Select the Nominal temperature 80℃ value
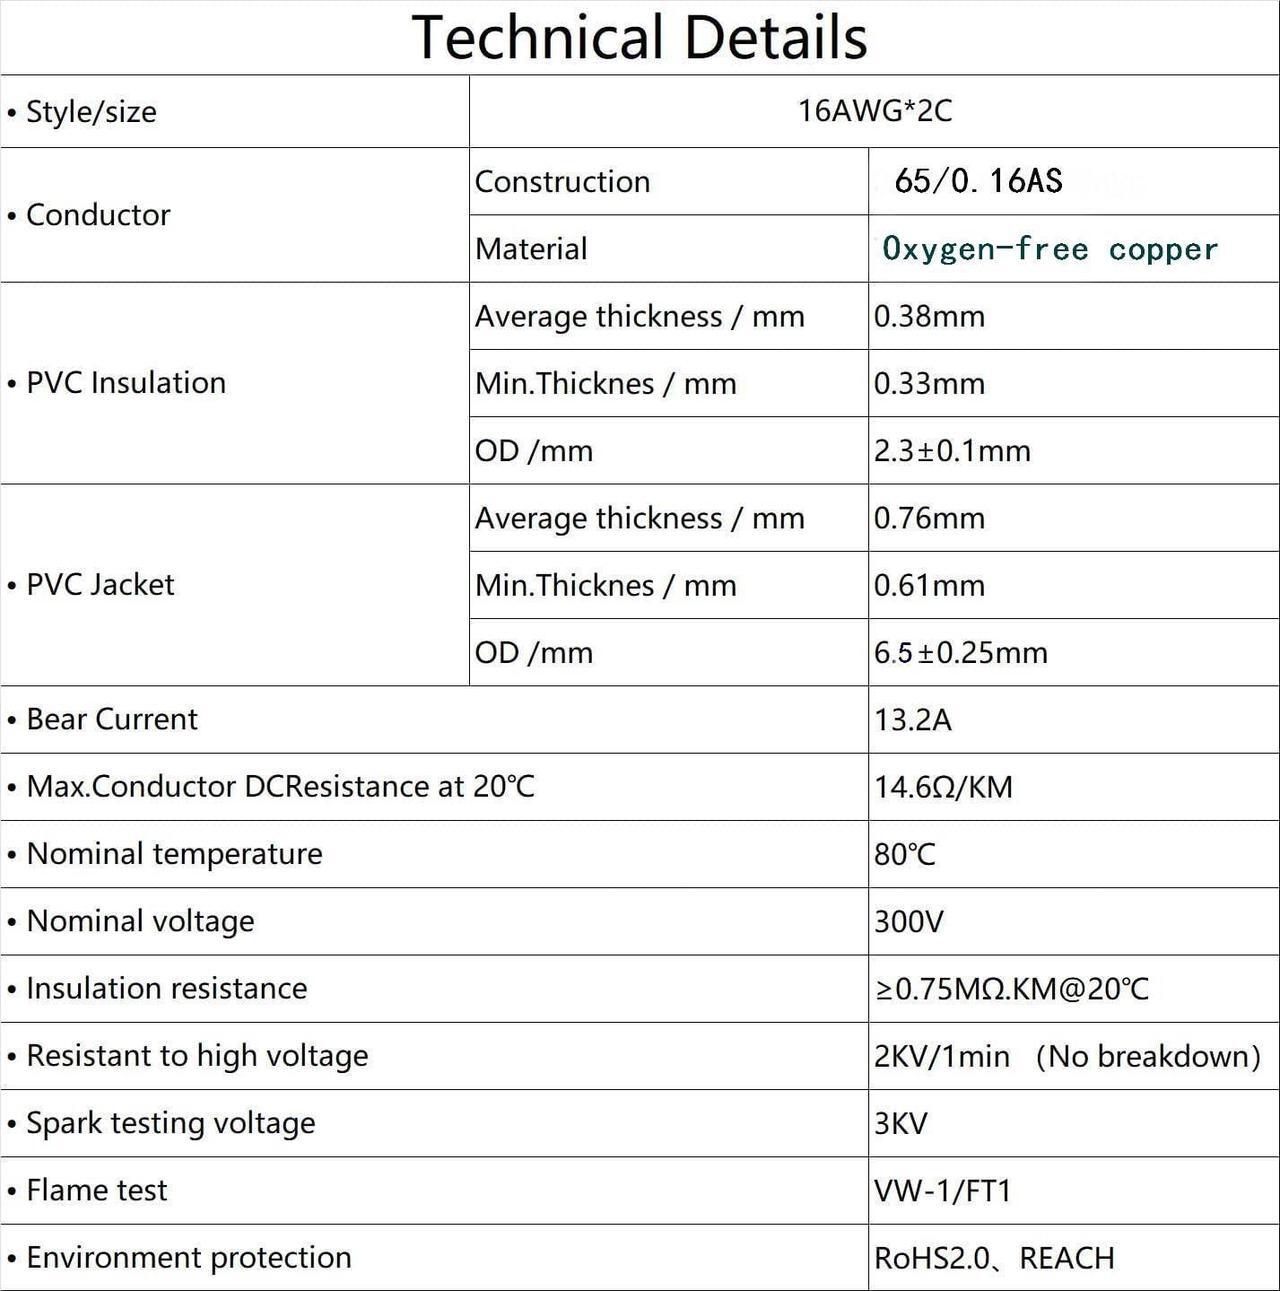The width and height of the screenshot is (1280, 1291). [x=905, y=854]
